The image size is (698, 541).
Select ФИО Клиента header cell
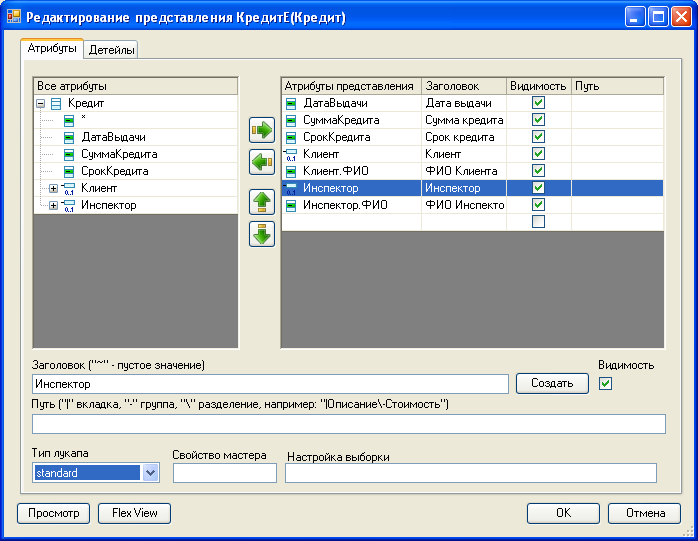click(x=464, y=171)
